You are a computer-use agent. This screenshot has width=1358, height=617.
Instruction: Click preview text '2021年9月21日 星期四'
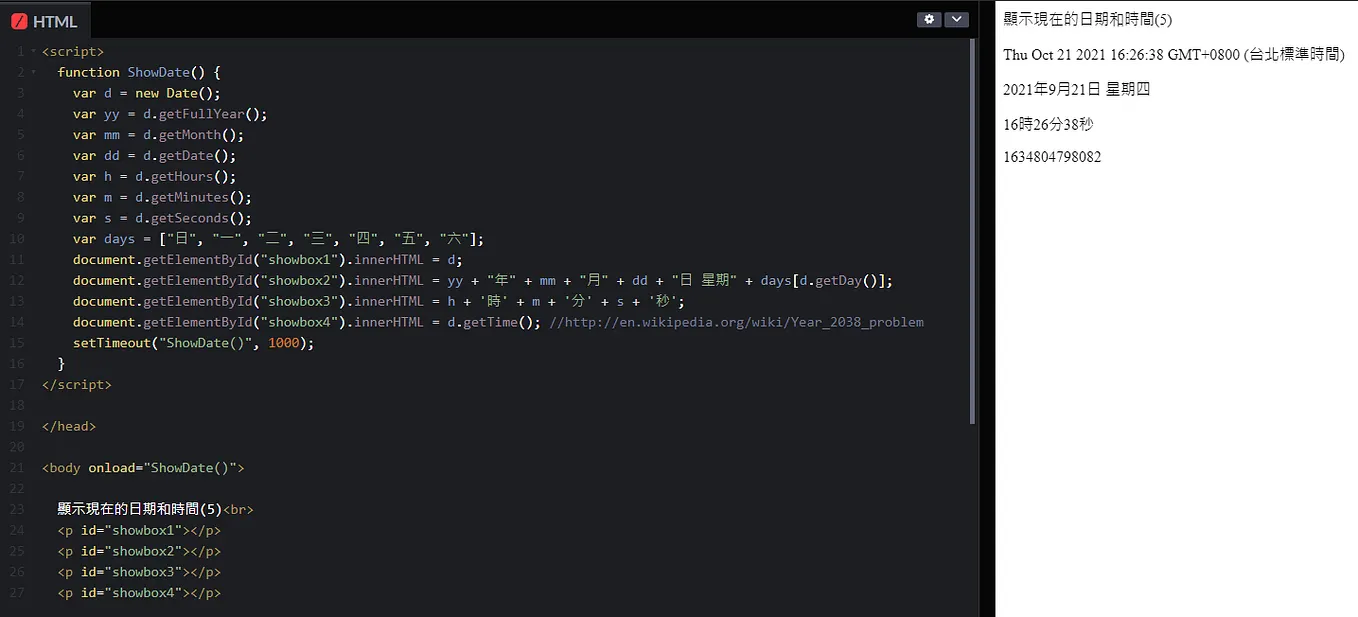pos(1077,90)
